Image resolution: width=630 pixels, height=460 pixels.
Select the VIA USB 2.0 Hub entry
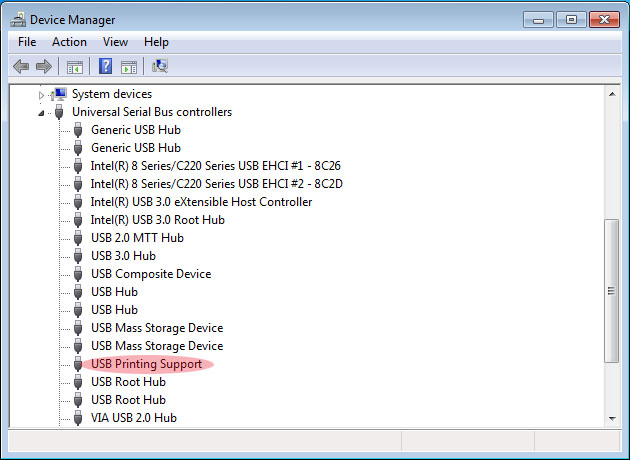pyautogui.click(x=133, y=418)
